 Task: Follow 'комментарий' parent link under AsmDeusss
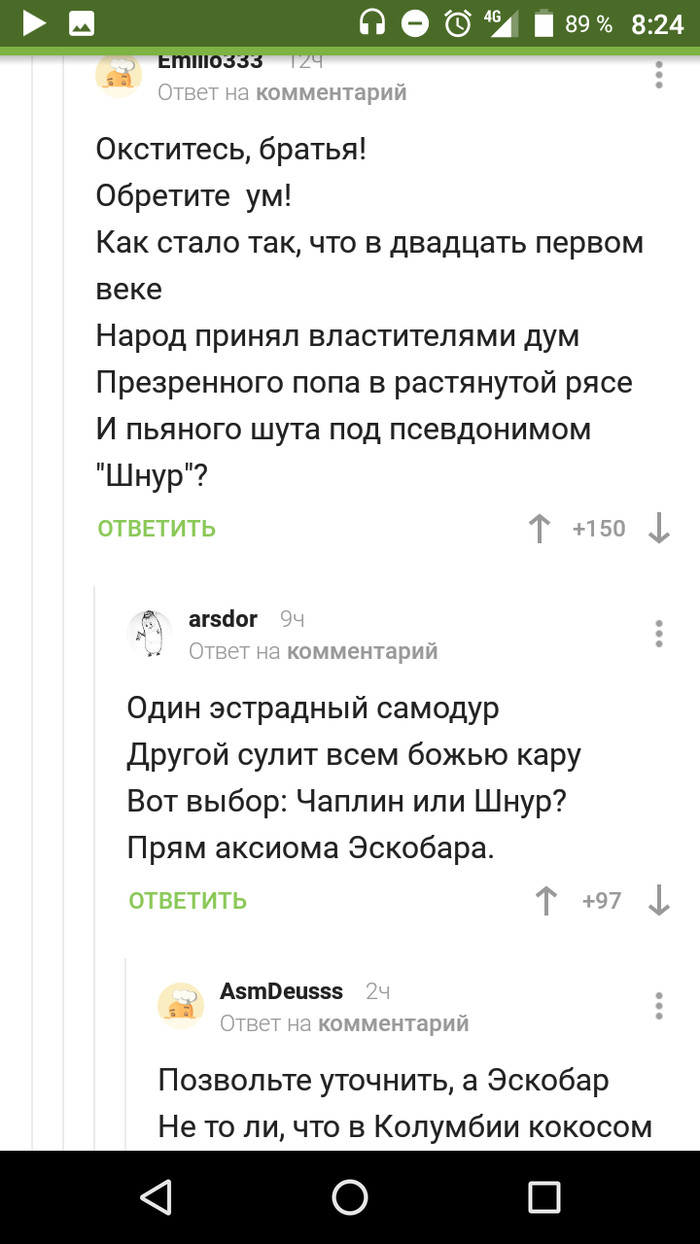[393, 1023]
